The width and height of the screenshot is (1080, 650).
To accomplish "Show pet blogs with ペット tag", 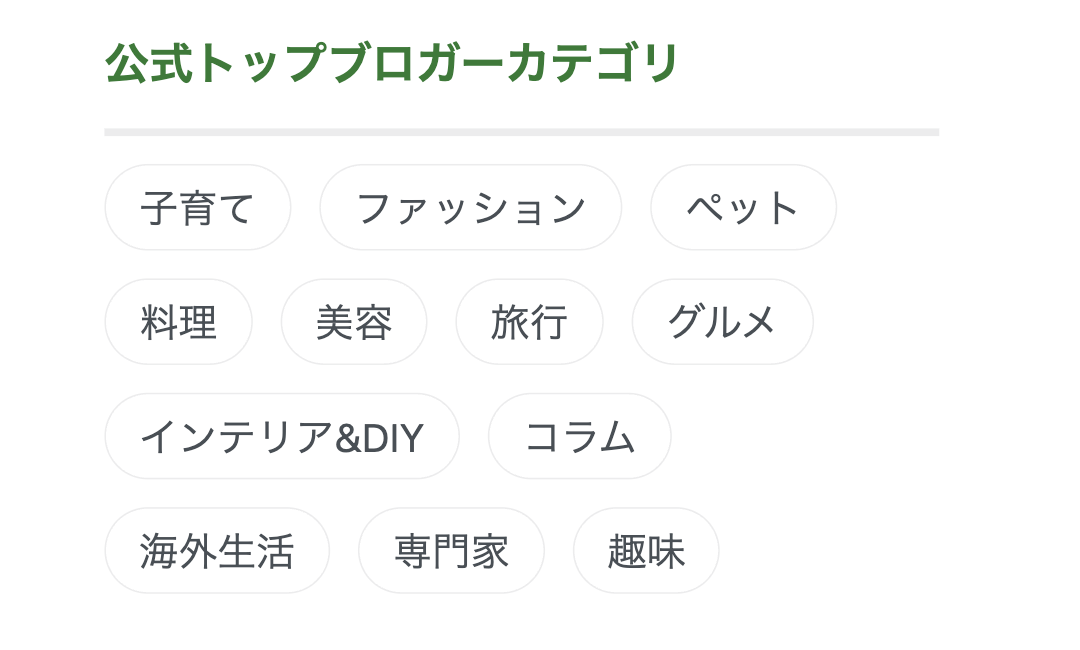I will (743, 208).
